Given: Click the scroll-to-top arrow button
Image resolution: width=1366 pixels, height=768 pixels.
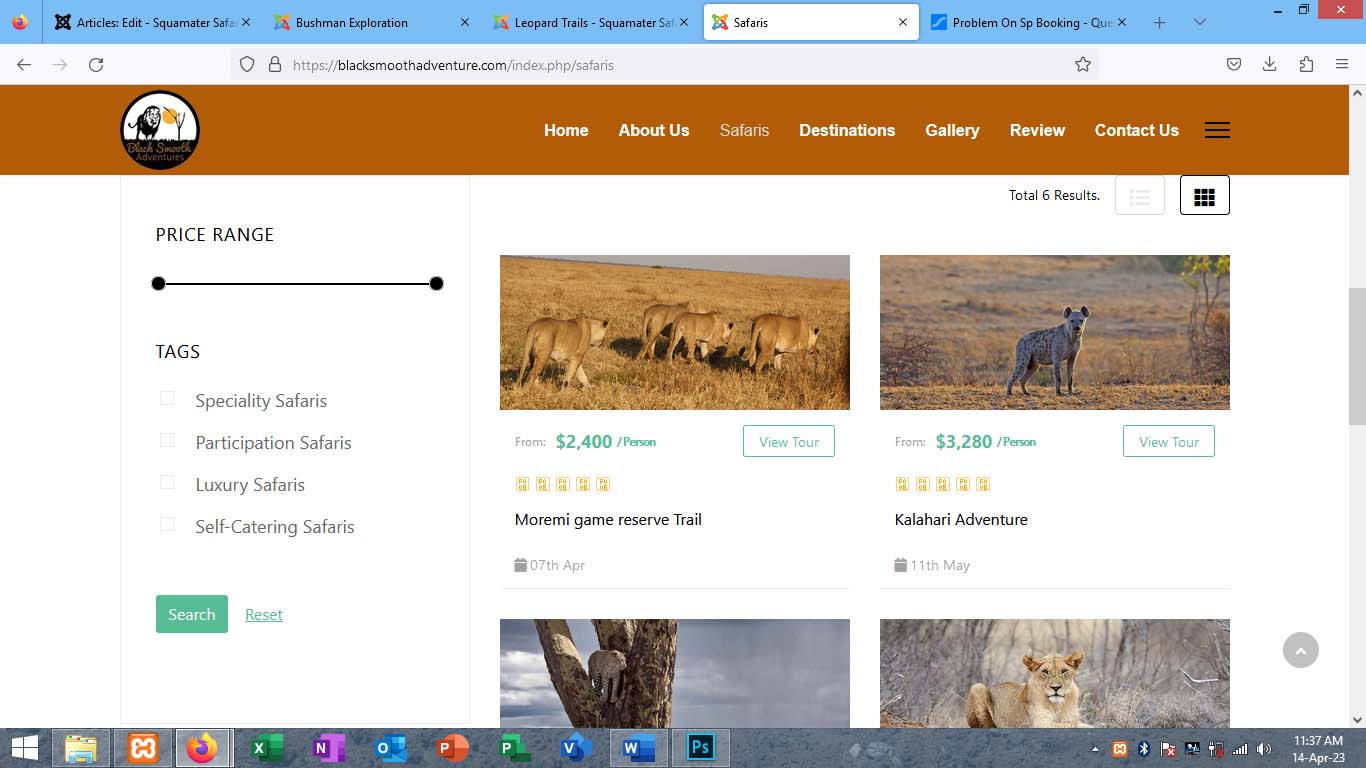Looking at the screenshot, I should (x=1300, y=651).
